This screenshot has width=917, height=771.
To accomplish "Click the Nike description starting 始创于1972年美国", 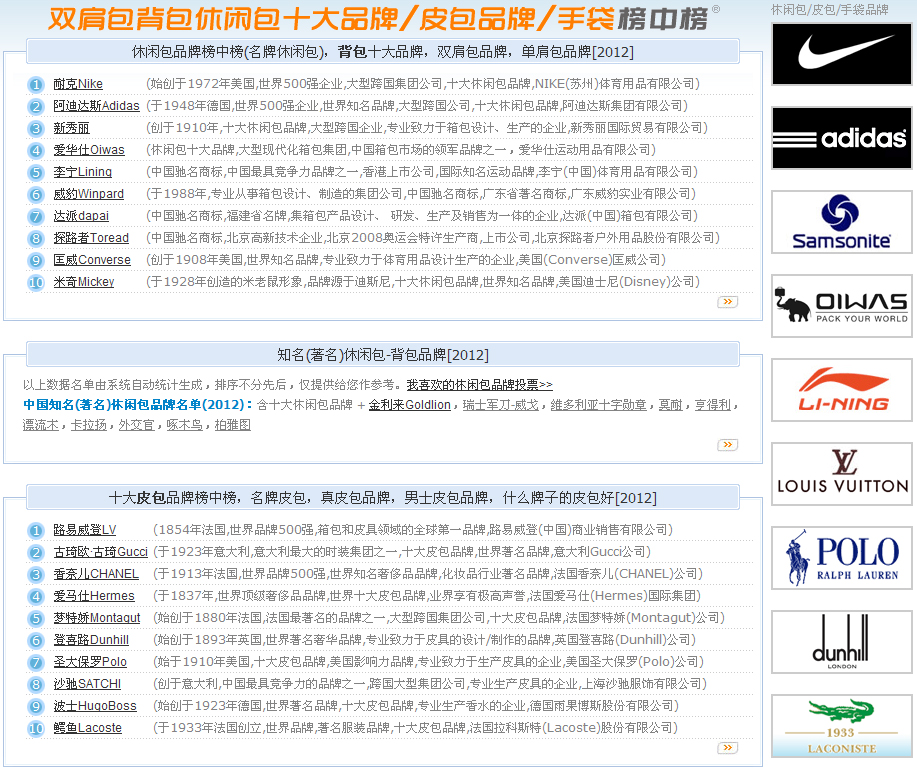I will [422, 84].
